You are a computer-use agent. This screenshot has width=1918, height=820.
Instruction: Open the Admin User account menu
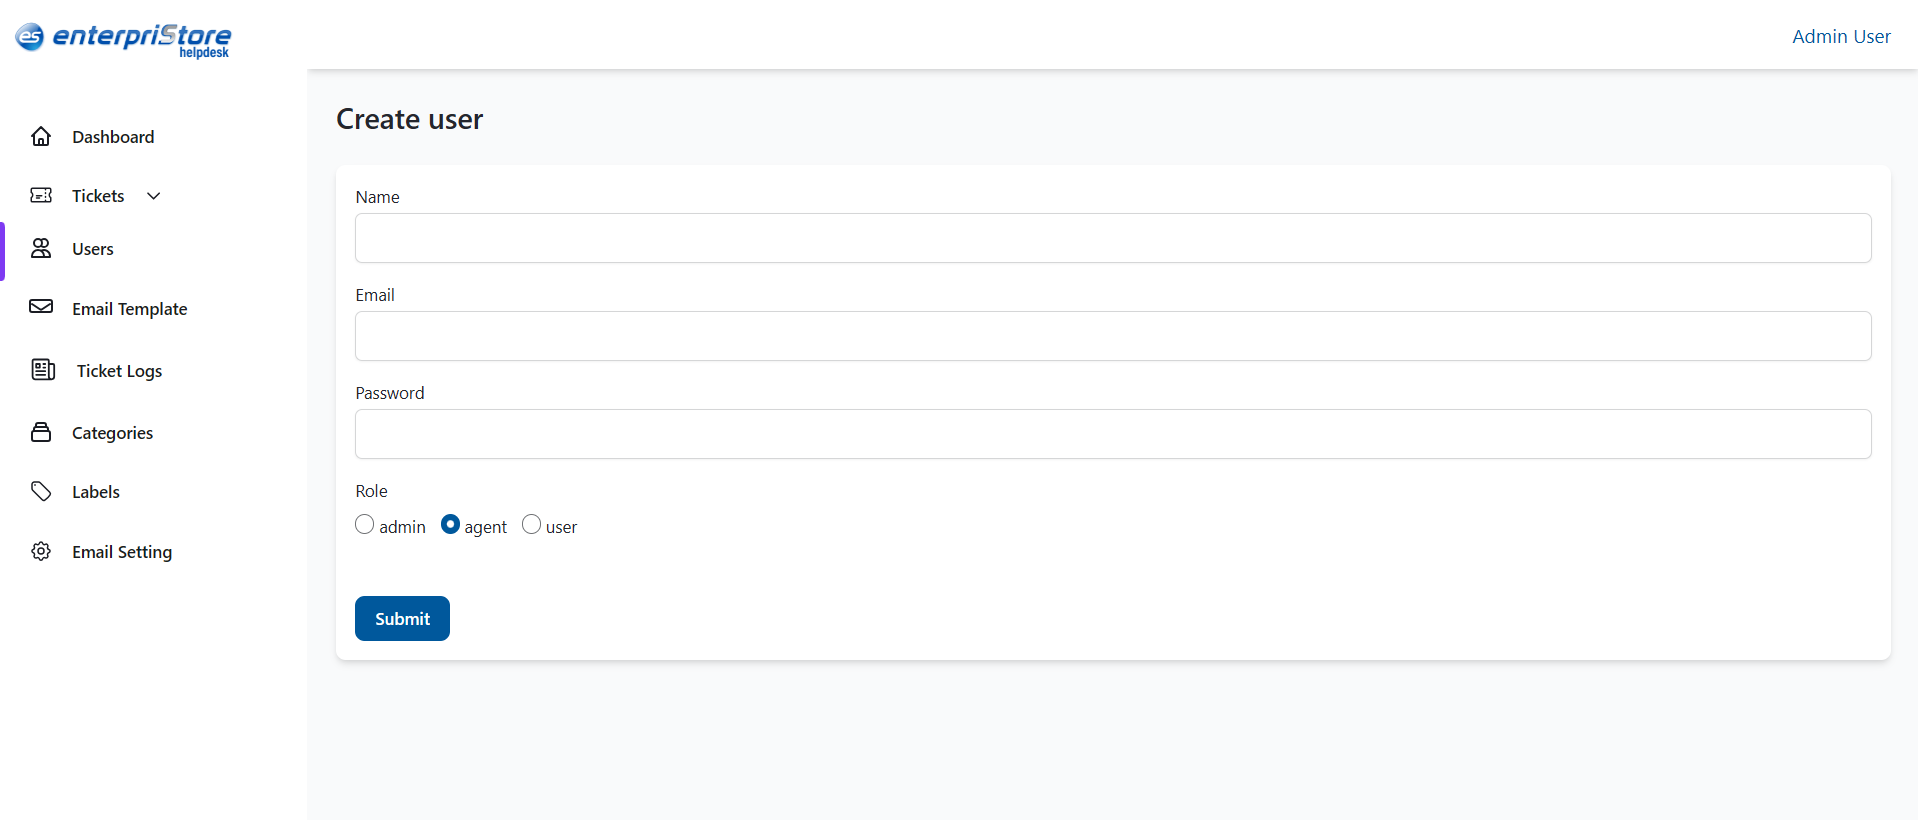(x=1841, y=36)
